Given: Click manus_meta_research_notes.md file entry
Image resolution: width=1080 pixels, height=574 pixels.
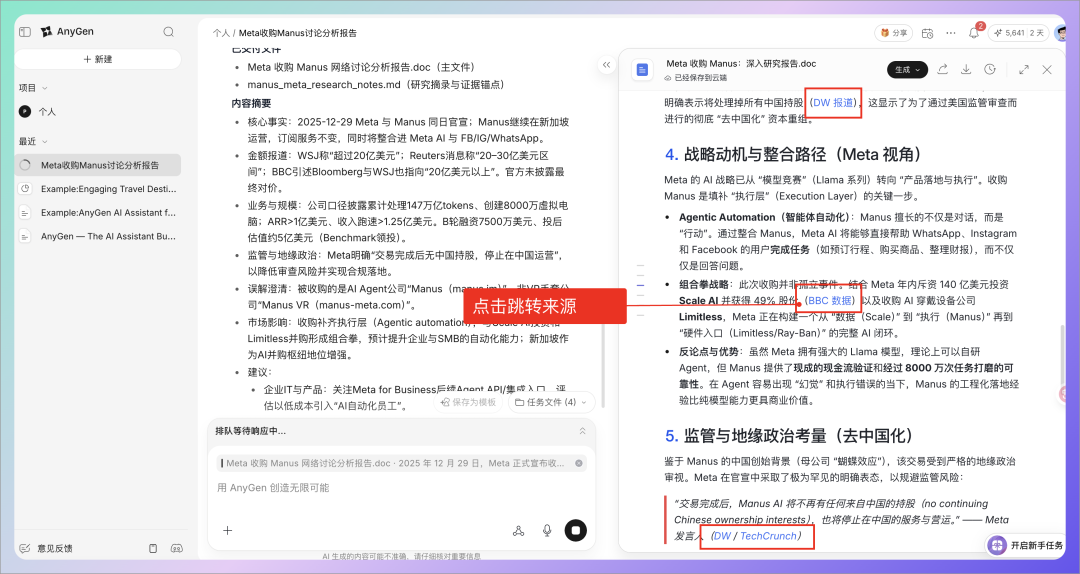Looking at the screenshot, I should [376, 84].
